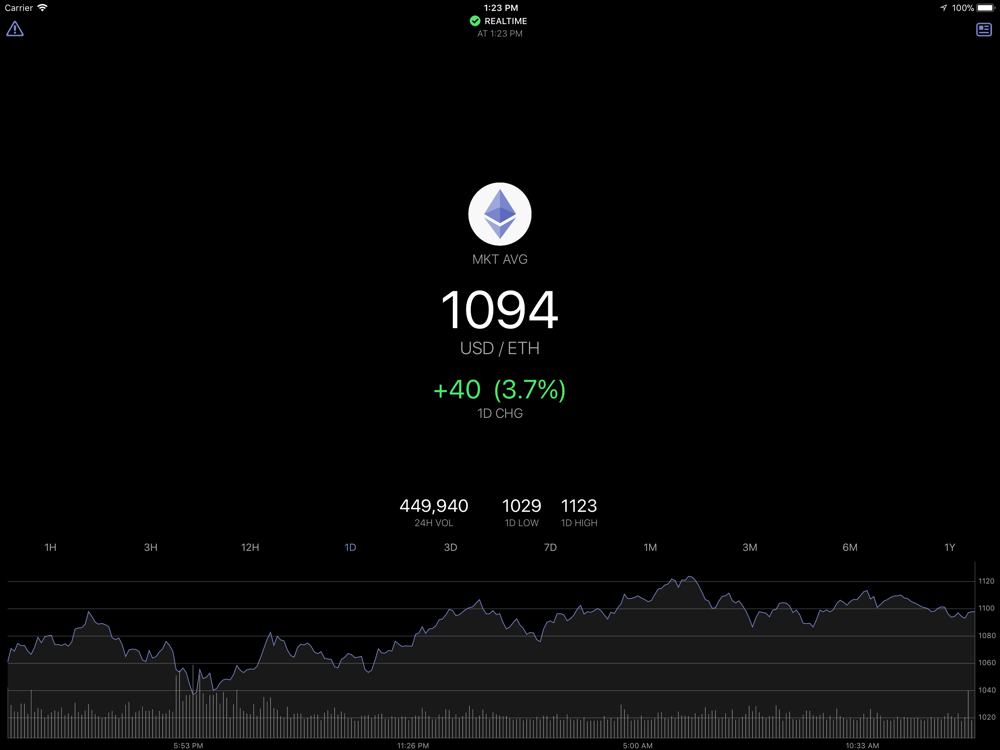This screenshot has width=1000, height=750.
Task: Tap the 24H VOL label
Action: [434, 523]
